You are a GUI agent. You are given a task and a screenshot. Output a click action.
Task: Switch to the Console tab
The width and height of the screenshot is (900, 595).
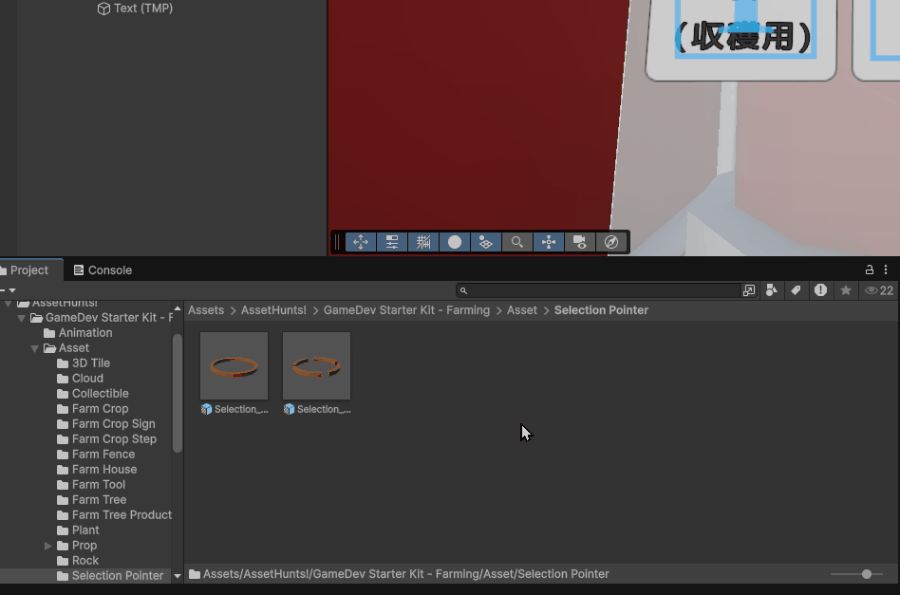[102, 270]
